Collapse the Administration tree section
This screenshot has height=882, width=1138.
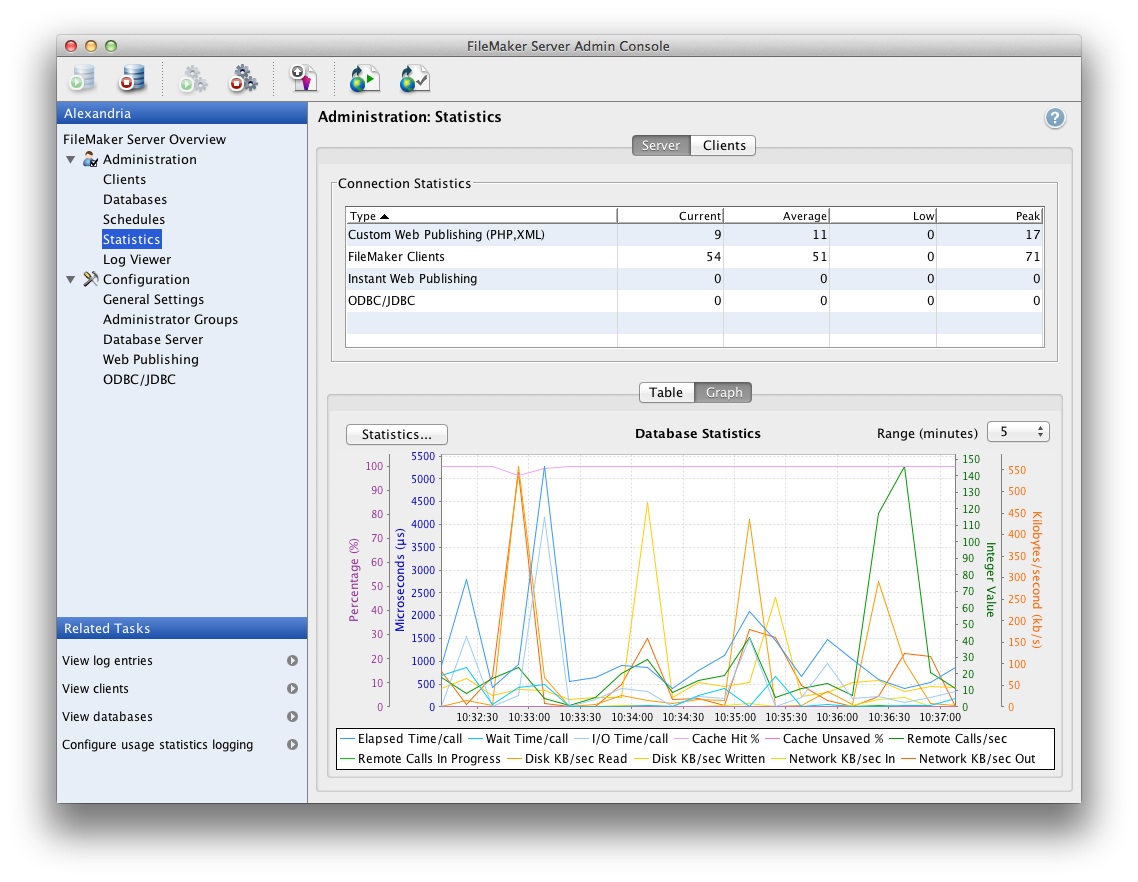click(70, 160)
